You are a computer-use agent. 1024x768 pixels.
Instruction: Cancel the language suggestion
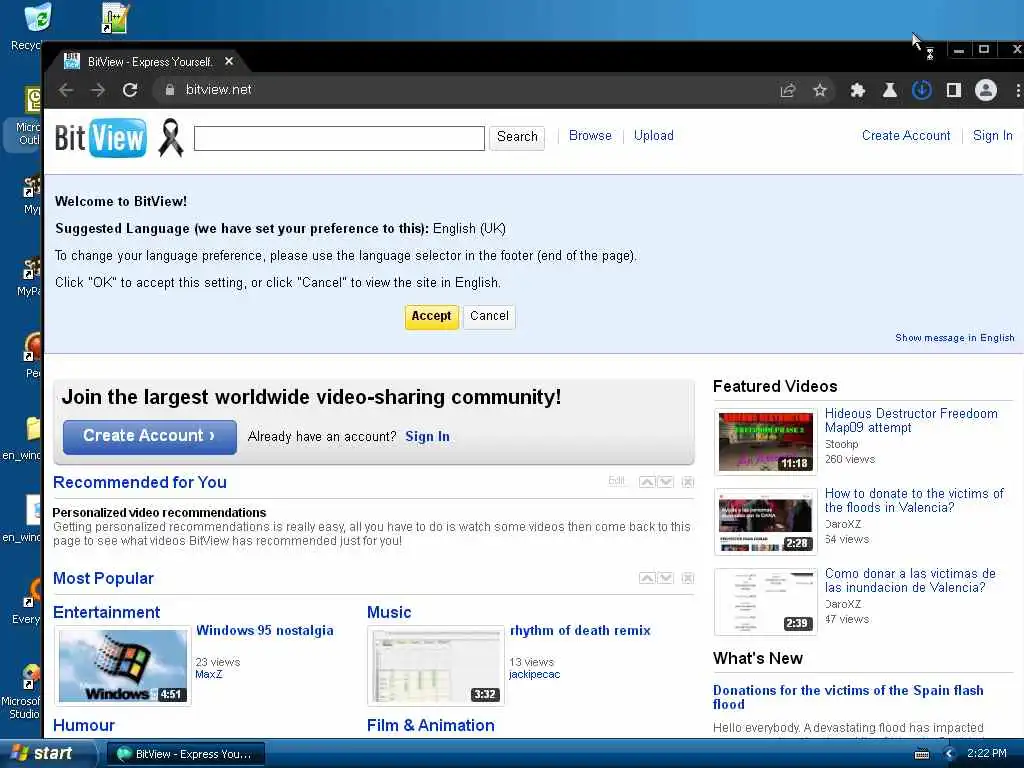click(489, 317)
